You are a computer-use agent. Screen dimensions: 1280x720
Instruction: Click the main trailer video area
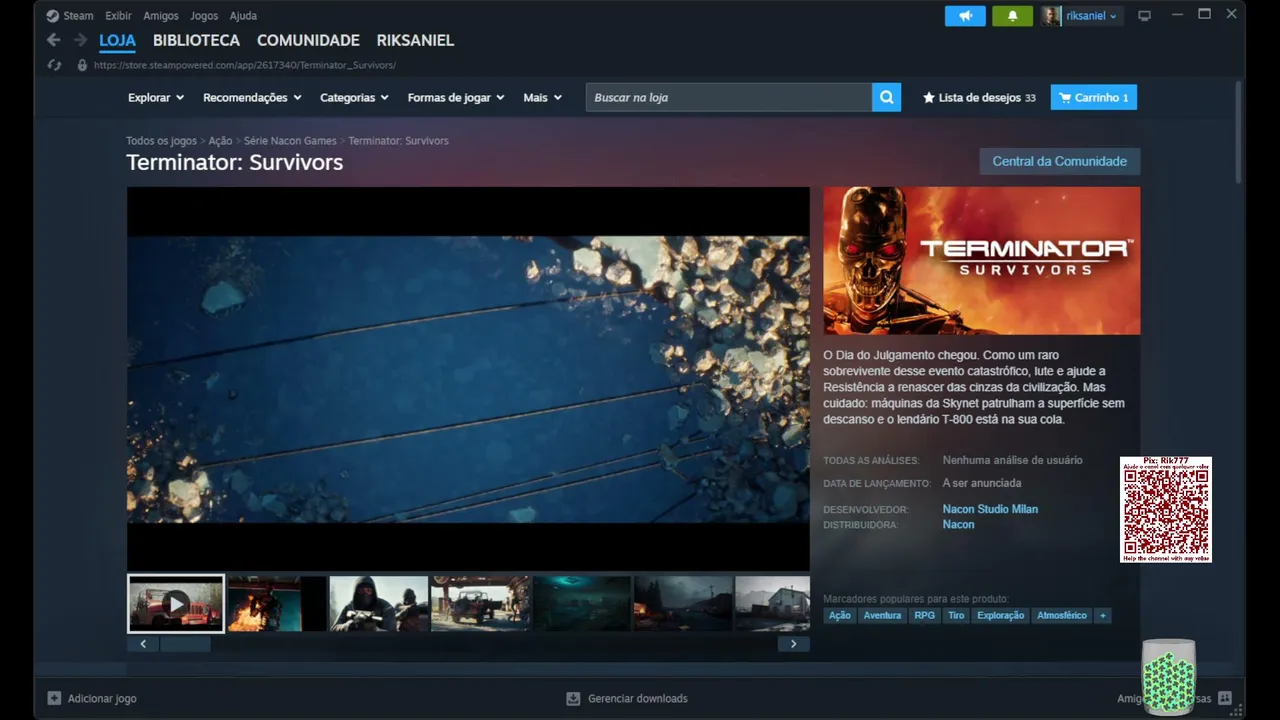(468, 379)
